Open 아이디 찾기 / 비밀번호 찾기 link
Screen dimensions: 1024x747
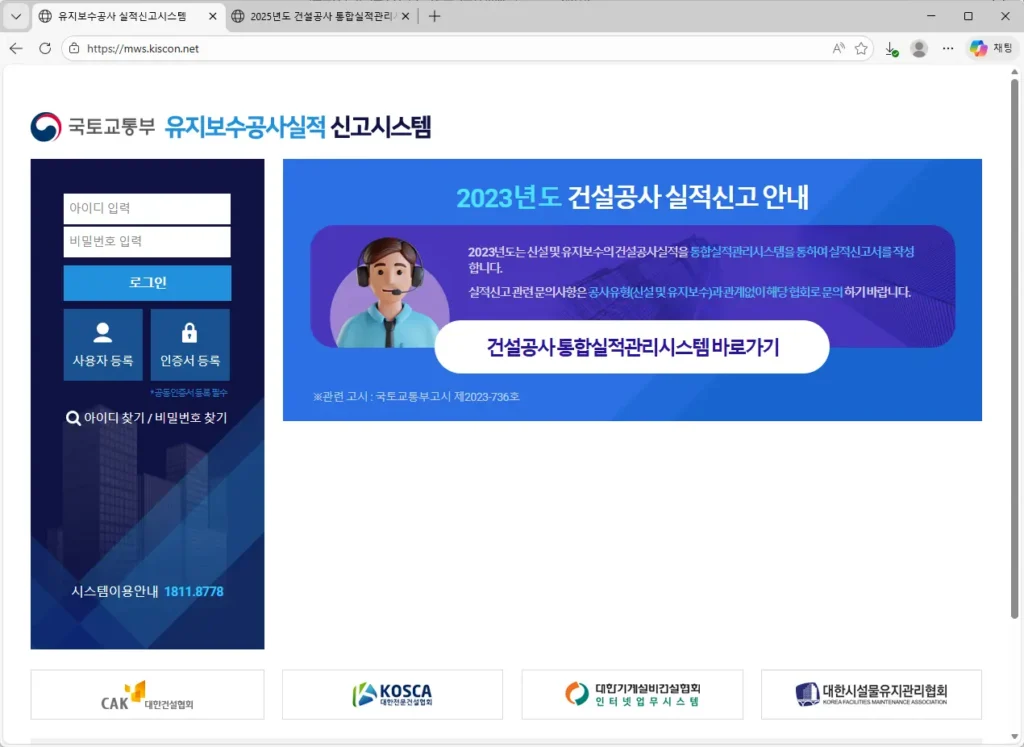tap(147, 418)
